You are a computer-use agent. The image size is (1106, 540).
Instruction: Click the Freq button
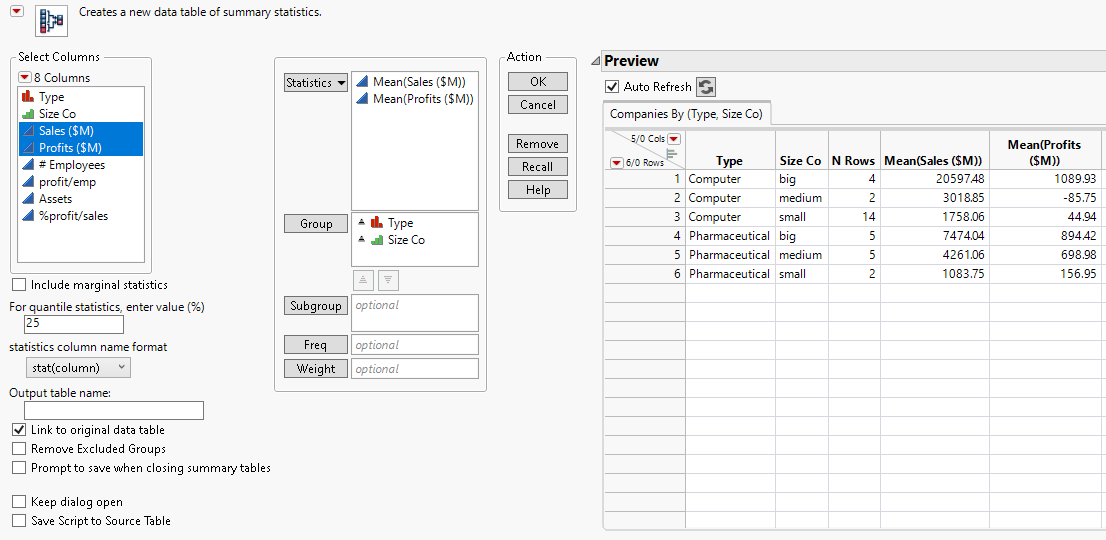pos(316,345)
